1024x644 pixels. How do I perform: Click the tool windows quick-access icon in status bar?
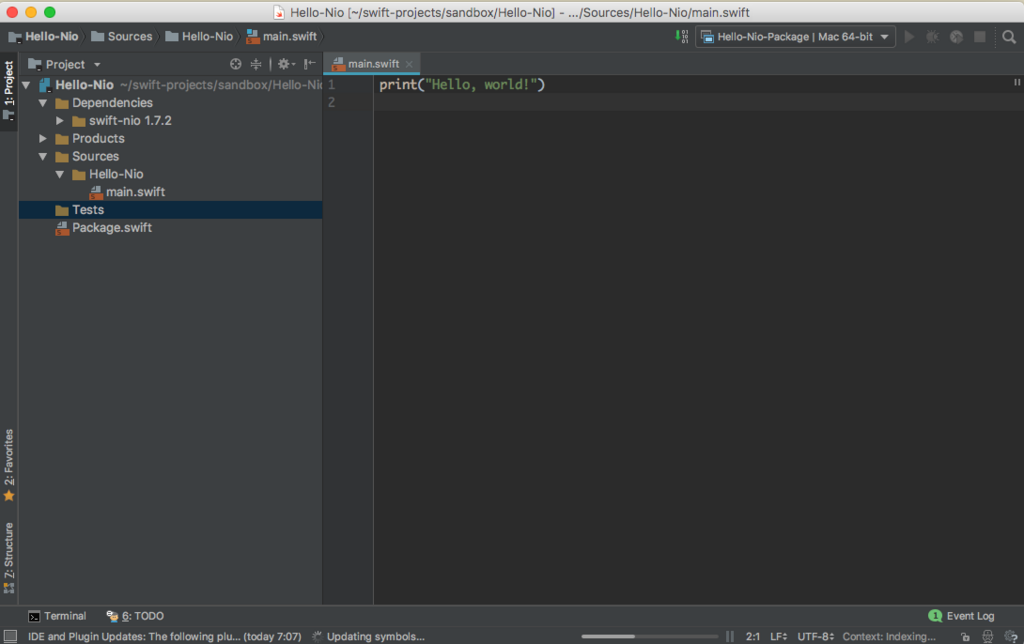[10, 636]
